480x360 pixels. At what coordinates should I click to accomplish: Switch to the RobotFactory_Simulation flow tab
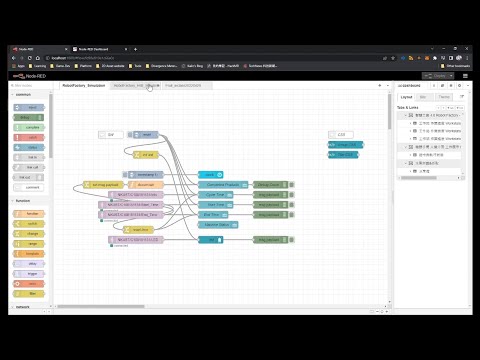pos(84,86)
